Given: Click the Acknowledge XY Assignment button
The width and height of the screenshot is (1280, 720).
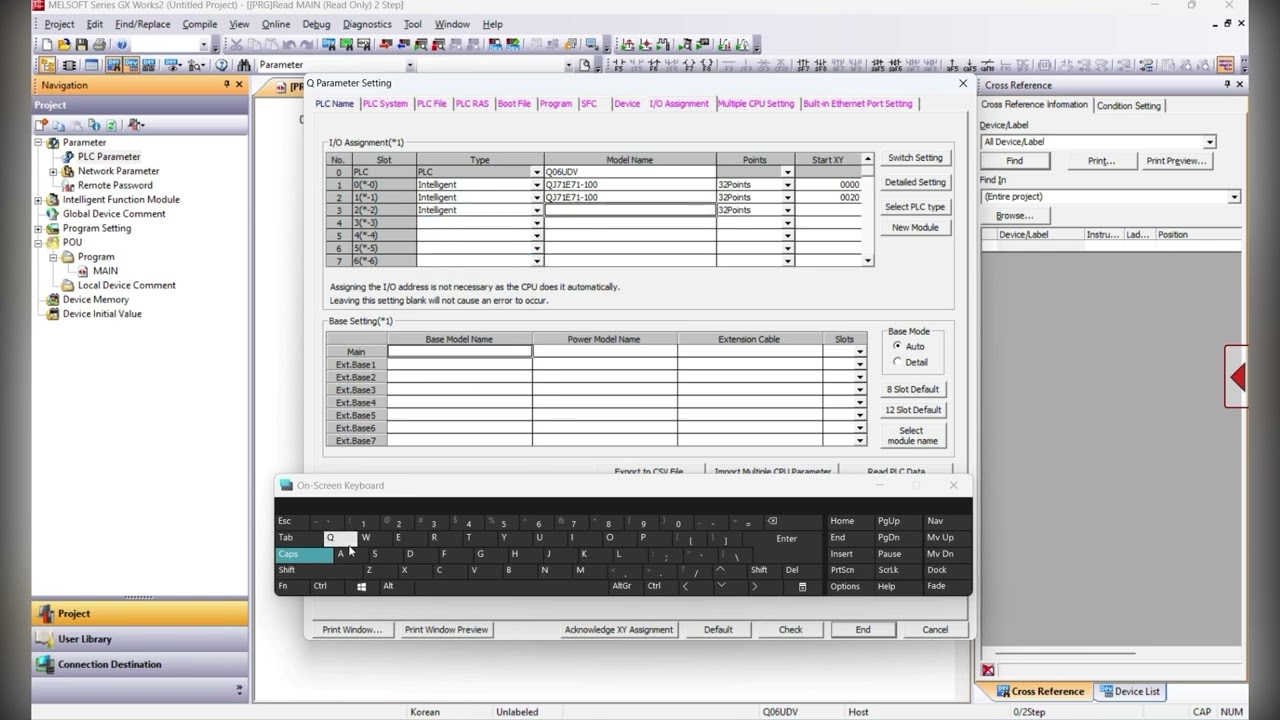Looking at the screenshot, I should [x=619, y=630].
